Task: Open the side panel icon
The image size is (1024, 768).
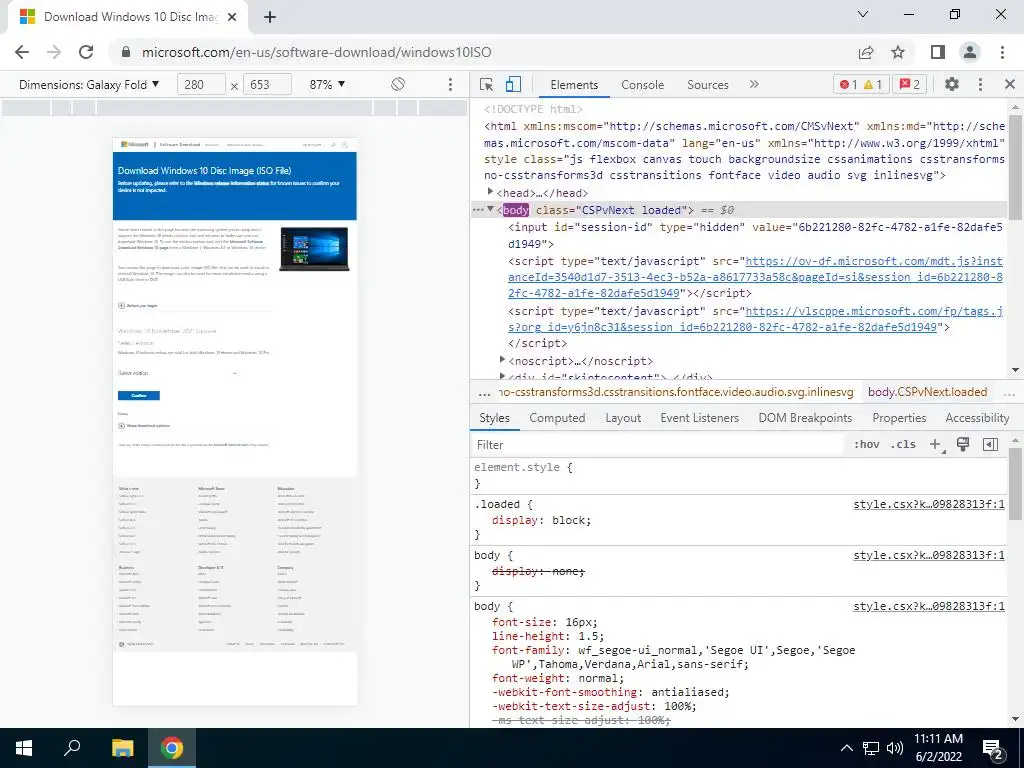Action: 938,52
